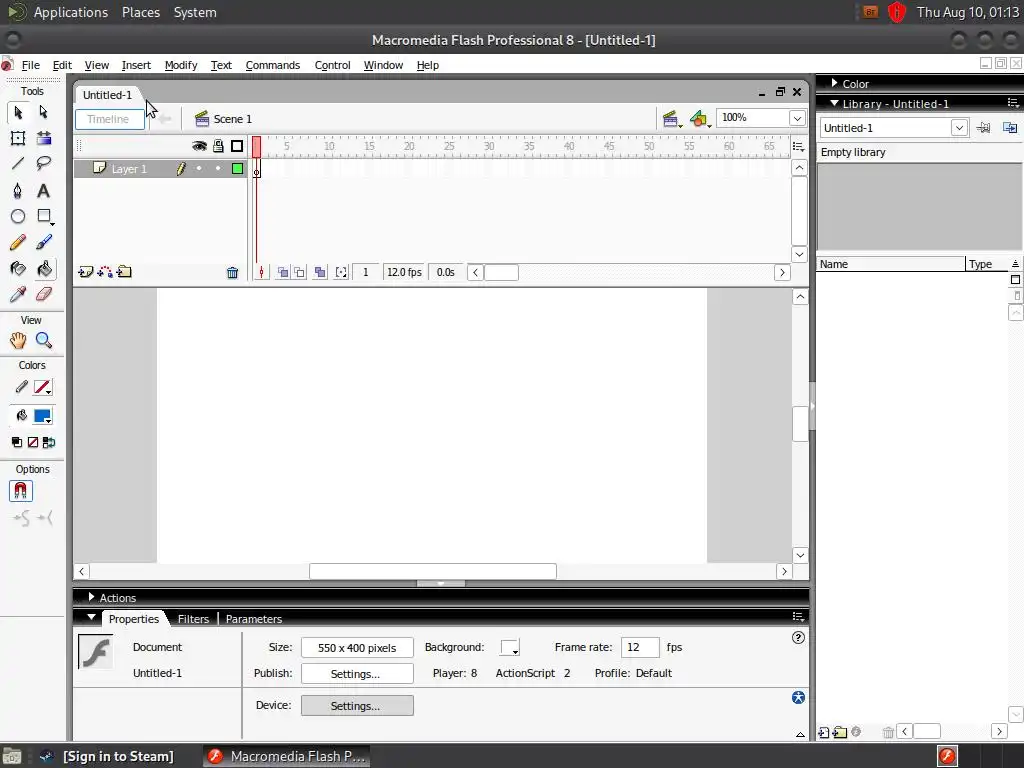Collapse the Properties panel triangle
The width and height of the screenshot is (1024, 768).
pos(91,617)
